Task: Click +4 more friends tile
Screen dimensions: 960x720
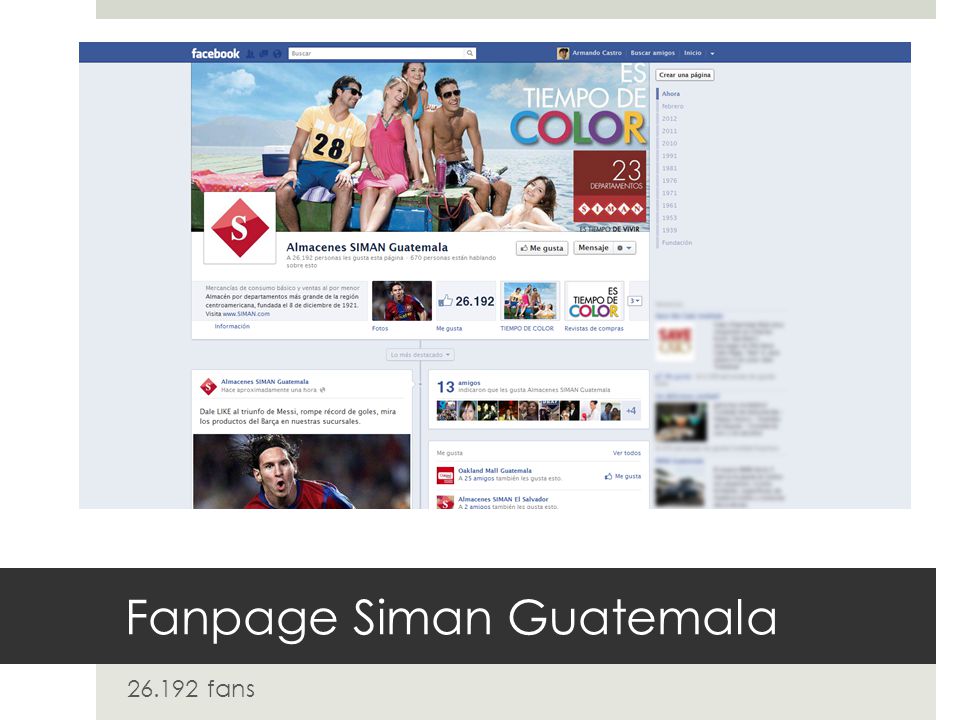Action: point(631,411)
